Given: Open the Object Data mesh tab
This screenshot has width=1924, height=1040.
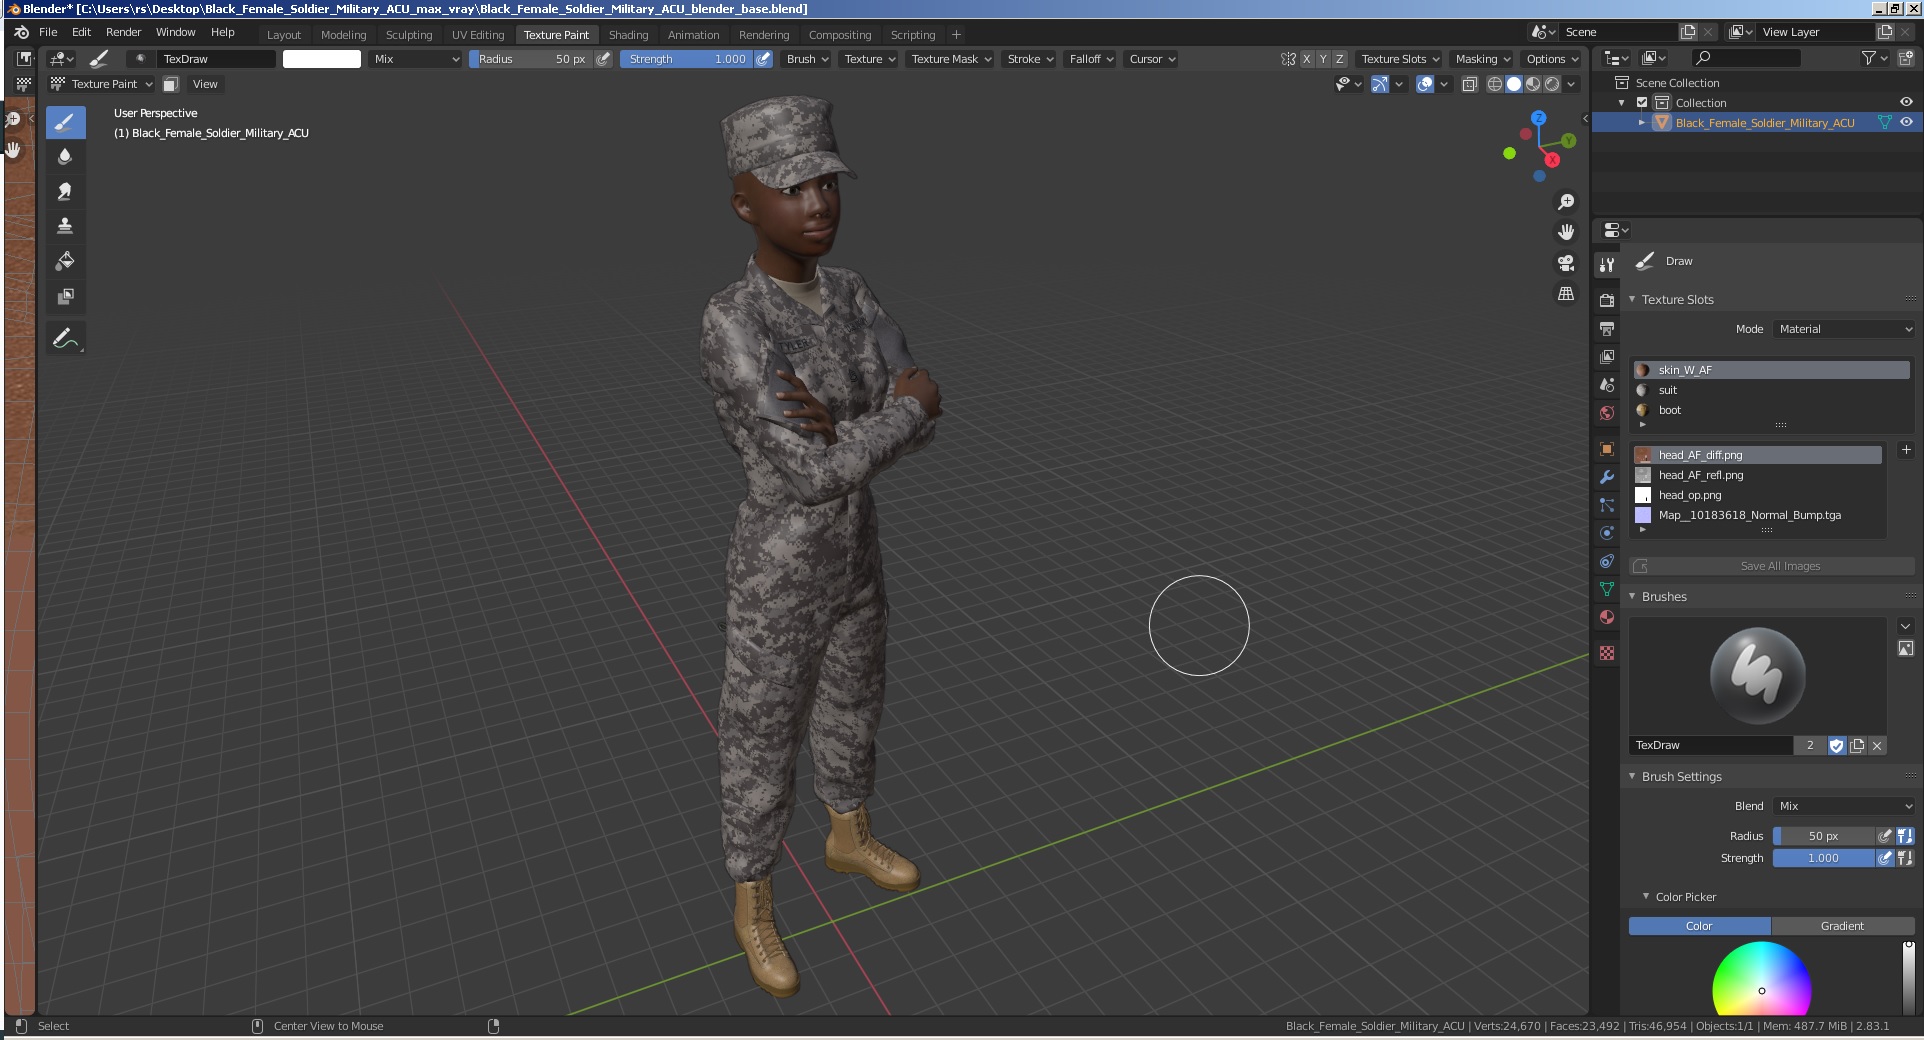Looking at the screenshot, I should 1607,589.
